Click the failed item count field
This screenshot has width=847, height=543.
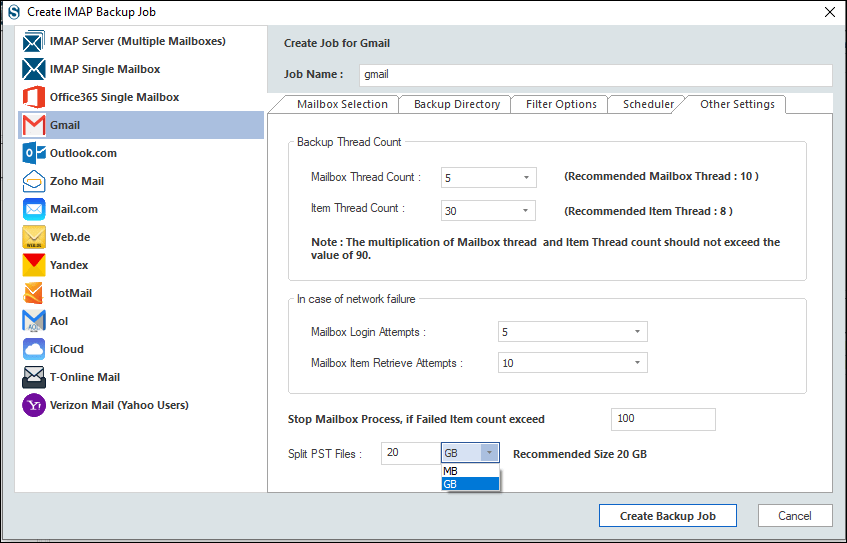pyautogui.click(x=663, y=419)
